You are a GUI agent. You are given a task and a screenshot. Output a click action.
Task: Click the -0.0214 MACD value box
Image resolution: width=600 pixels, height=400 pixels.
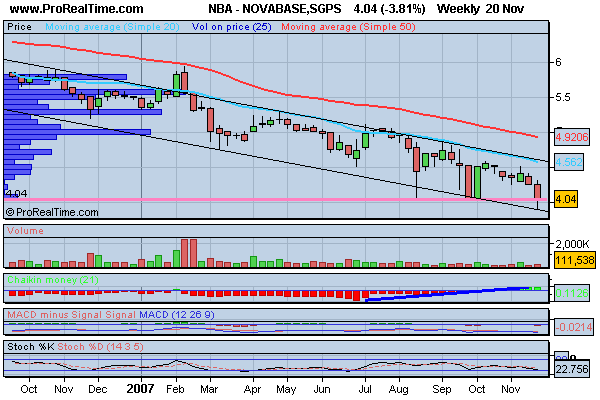(574, 327)
